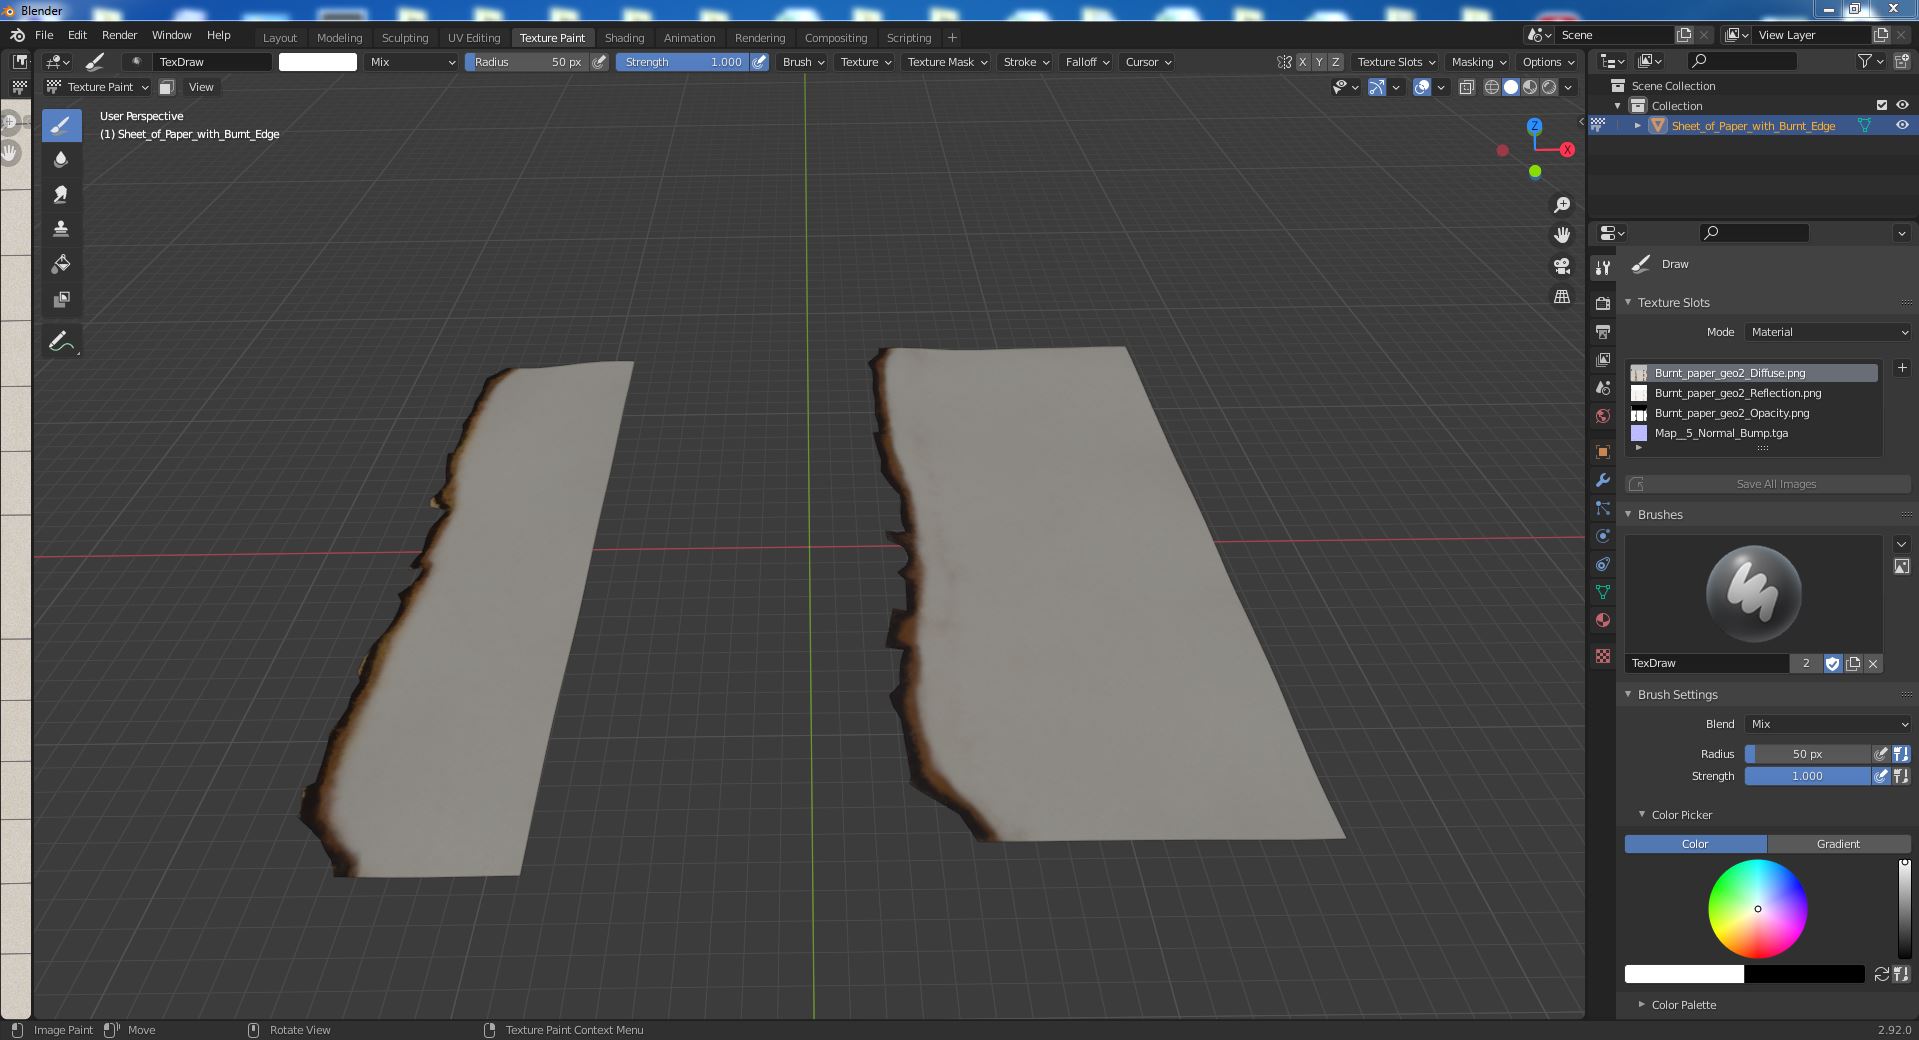
Task: Toggle Strength pressure sensitivity in header
Action: 760,62
